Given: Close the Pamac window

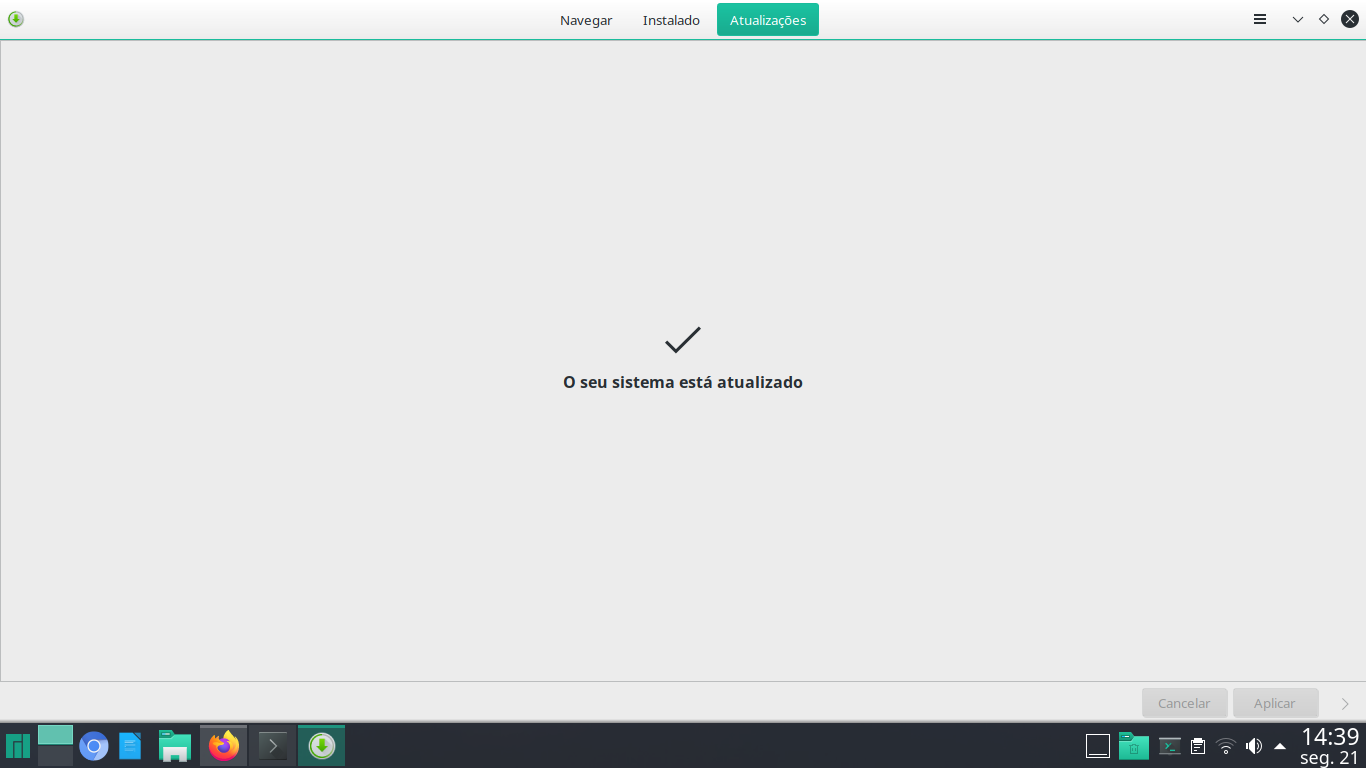Looking at the screenshot, I should 1350,19.
